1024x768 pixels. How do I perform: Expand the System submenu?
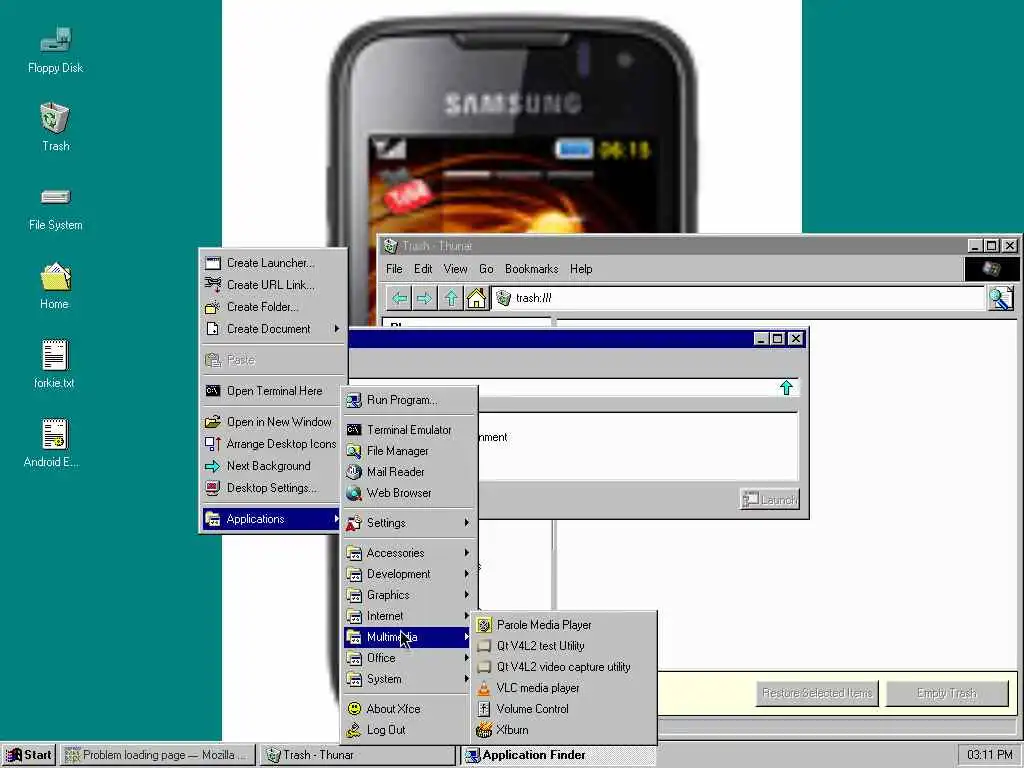click(409, 679)
